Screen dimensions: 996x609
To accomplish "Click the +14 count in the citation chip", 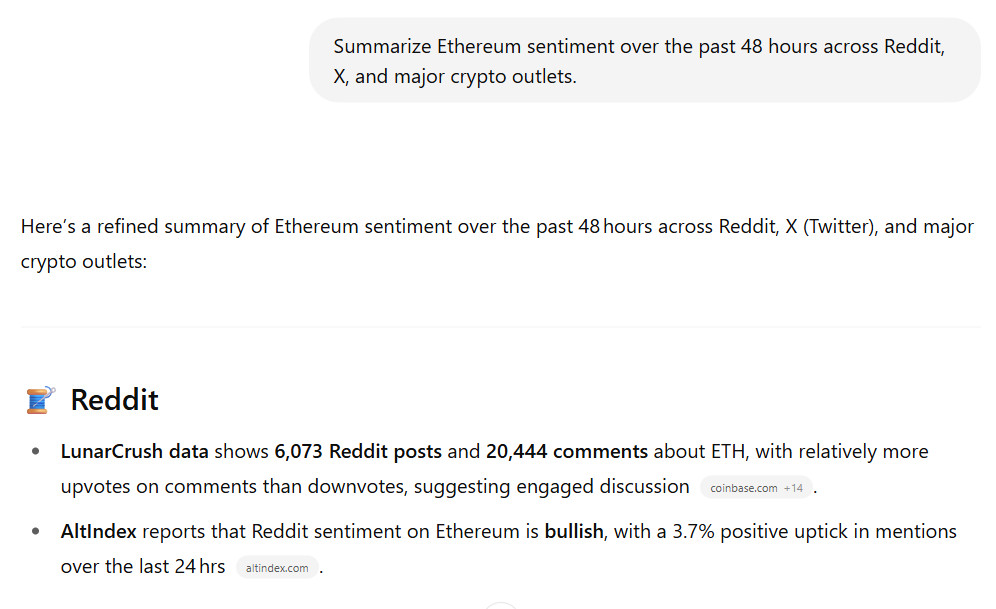I will point(793,488).
